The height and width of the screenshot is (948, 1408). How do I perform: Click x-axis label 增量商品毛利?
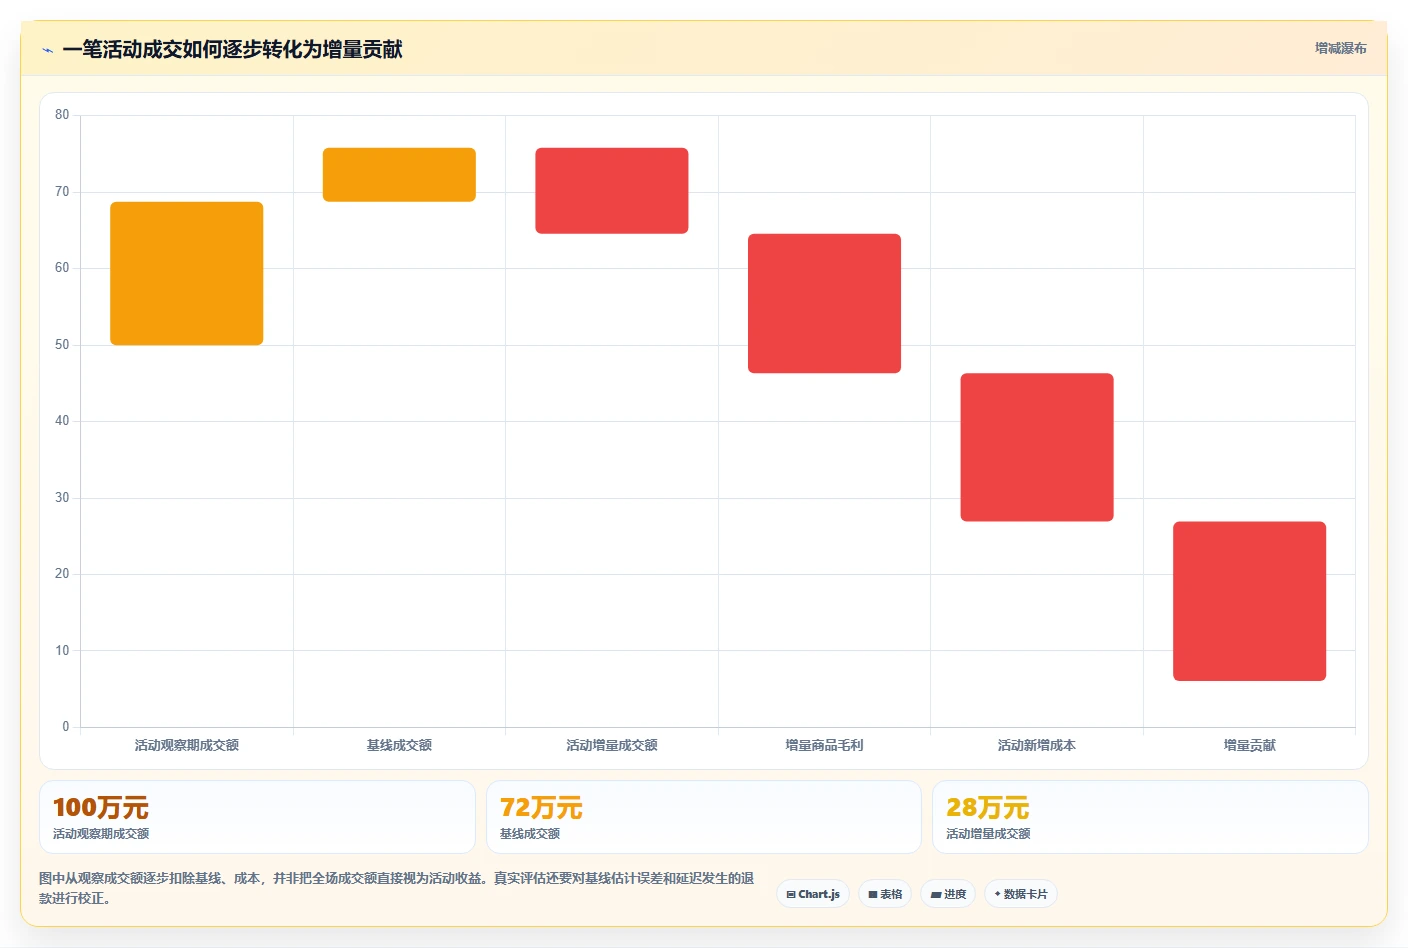point(824,745)
